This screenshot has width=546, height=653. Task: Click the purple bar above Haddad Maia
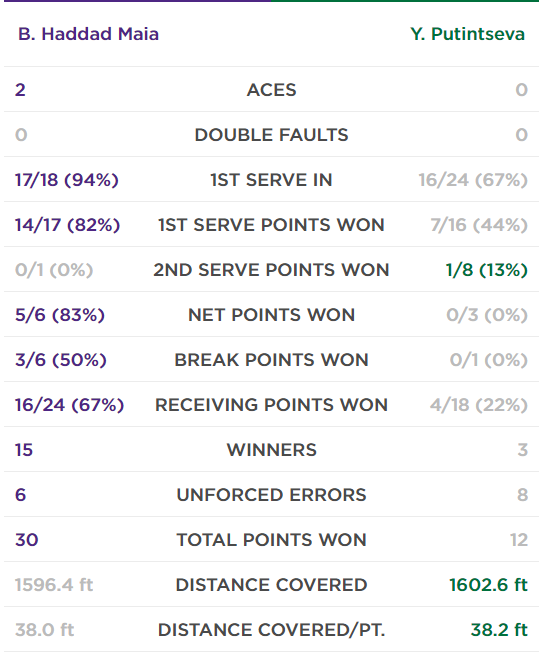point(137,1)
